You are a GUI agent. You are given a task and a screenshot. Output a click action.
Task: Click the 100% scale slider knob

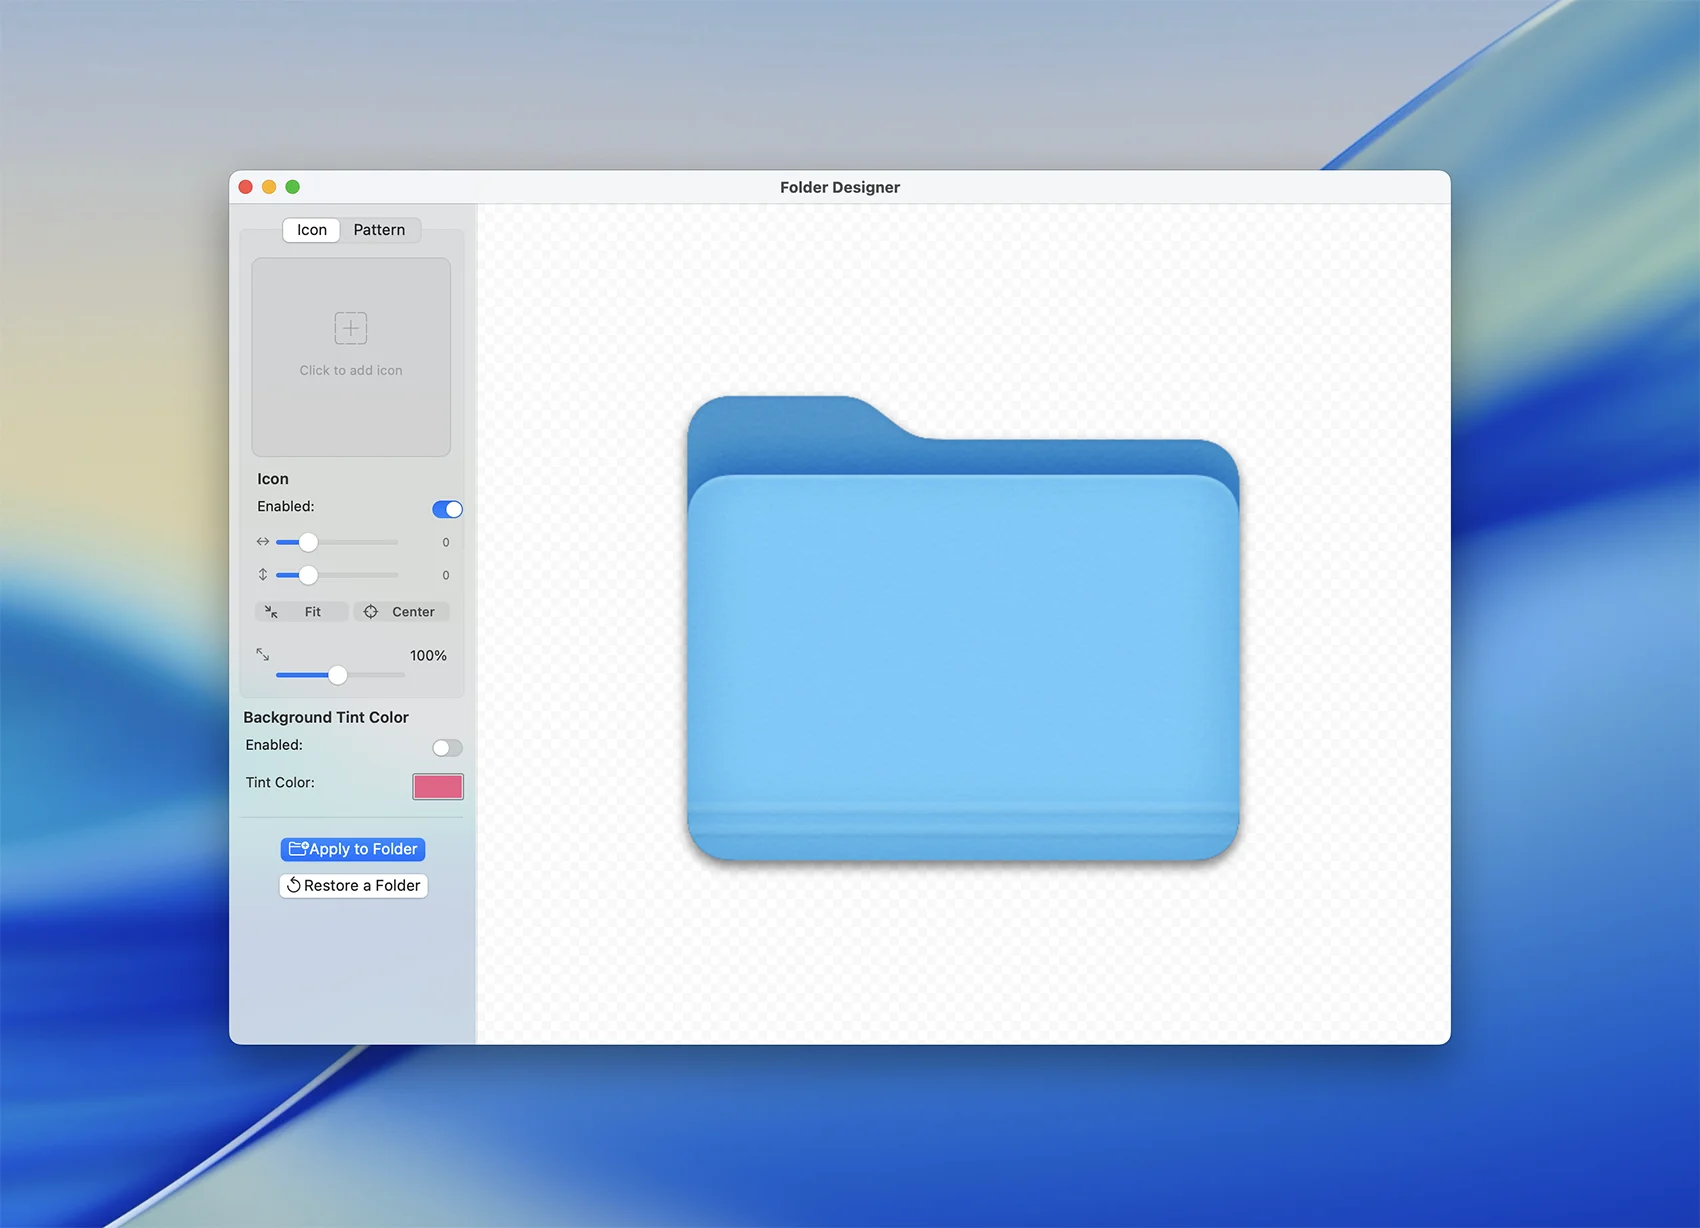pos(338,675)
